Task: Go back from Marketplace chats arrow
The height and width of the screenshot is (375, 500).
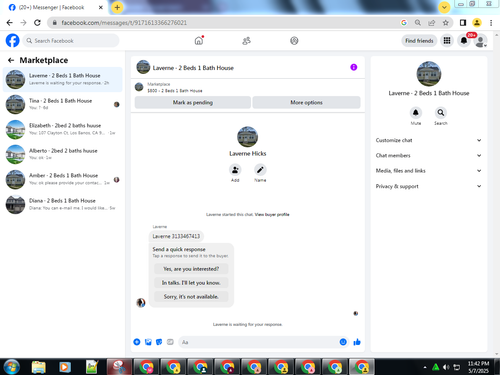Action: pos(11,60)
